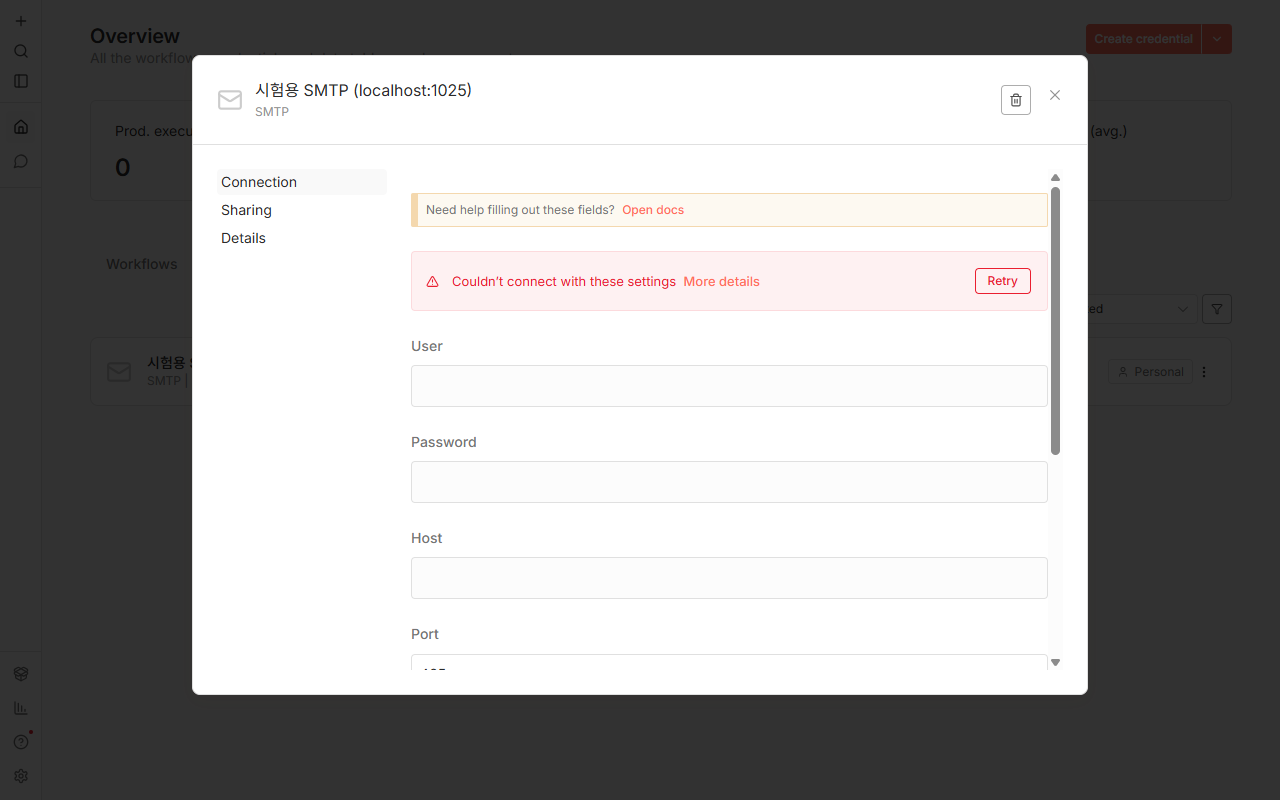Image resolution: width=1280 pixels, height=800 pixels.
Task: Open the Sharing tab
Action: [302, 210]
